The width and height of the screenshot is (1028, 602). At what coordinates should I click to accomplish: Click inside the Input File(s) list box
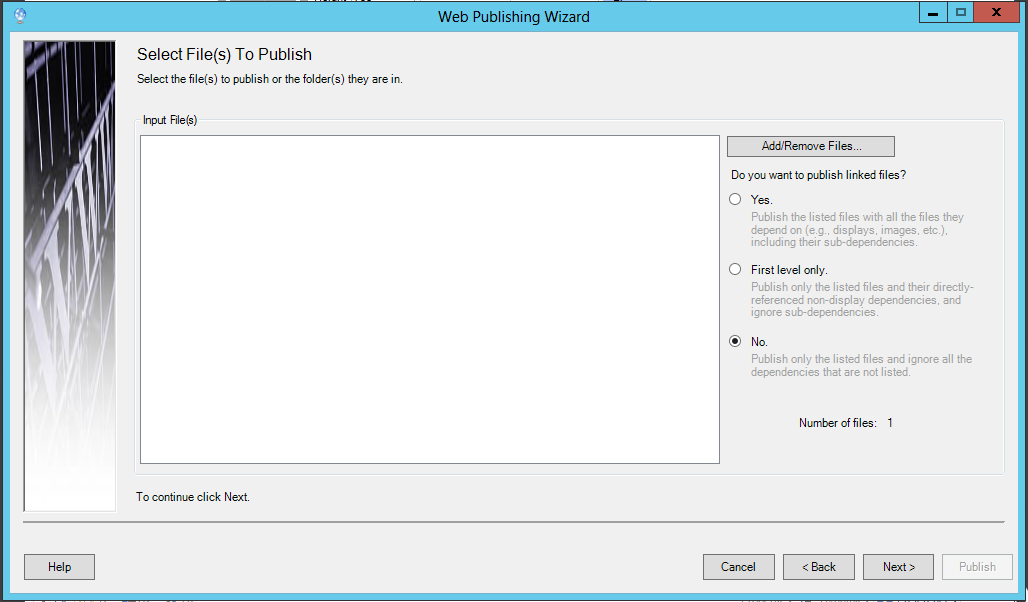[429, 299]
